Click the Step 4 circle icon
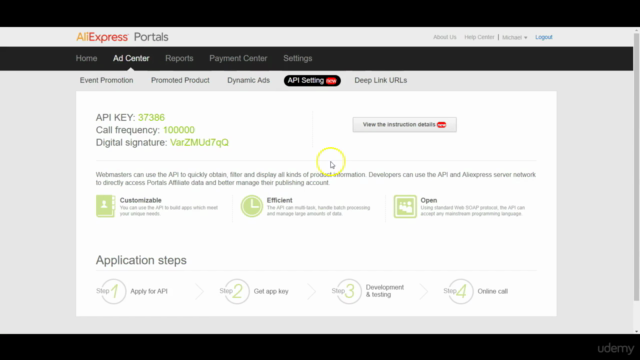This screenshot has width=640, height=360. [x=460, y=291]
